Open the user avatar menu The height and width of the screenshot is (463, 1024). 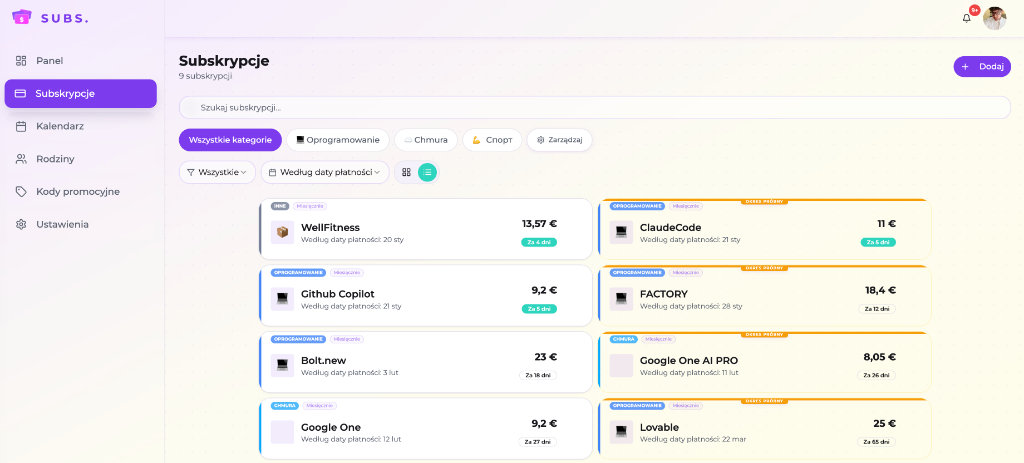tap(995, 18)
